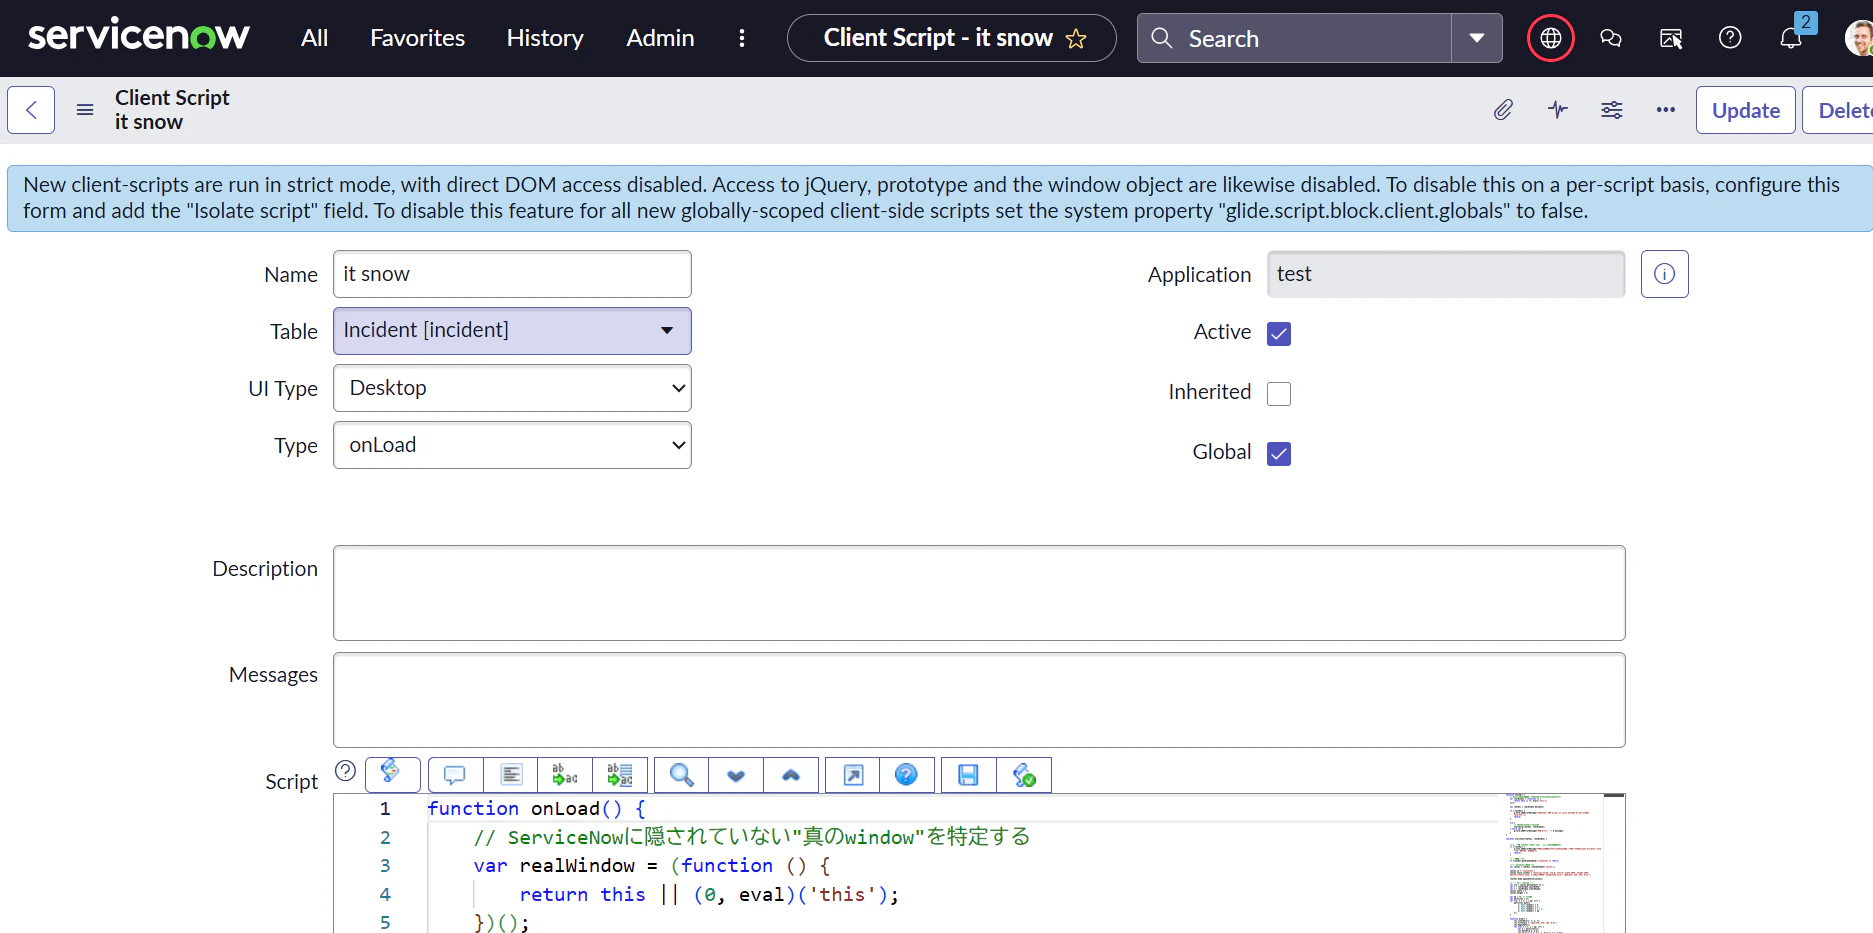Open the script editor blue help icon
Image resolution: width=1873 pixels, height=933 pixels.
coord(907,775)
